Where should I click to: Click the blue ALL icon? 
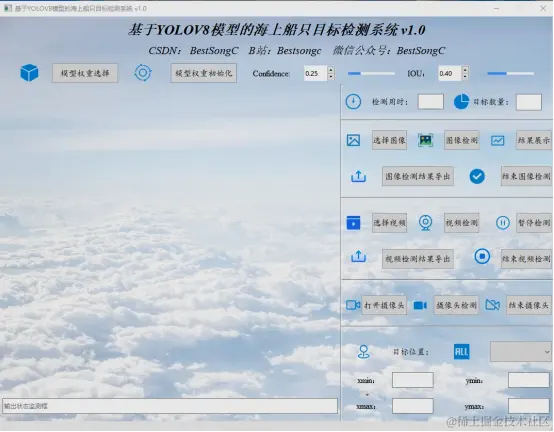click(x=461, y=352)
